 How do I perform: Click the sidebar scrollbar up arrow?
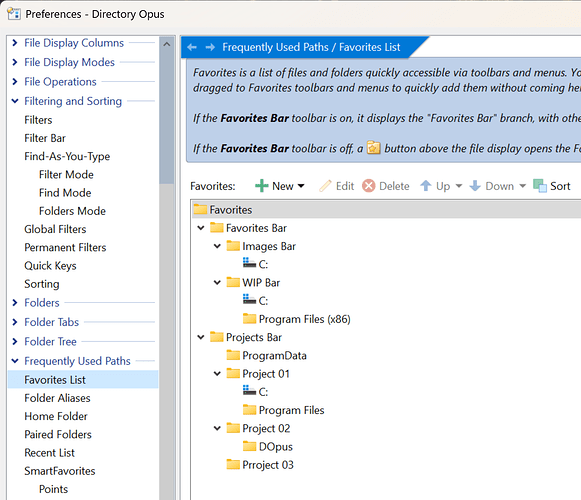tap(167, 44)
